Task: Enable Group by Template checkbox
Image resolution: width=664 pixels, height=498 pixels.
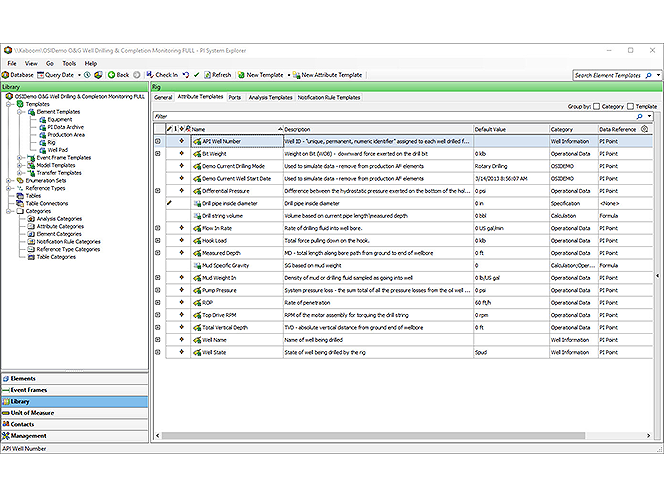Action: pos(628,106)
